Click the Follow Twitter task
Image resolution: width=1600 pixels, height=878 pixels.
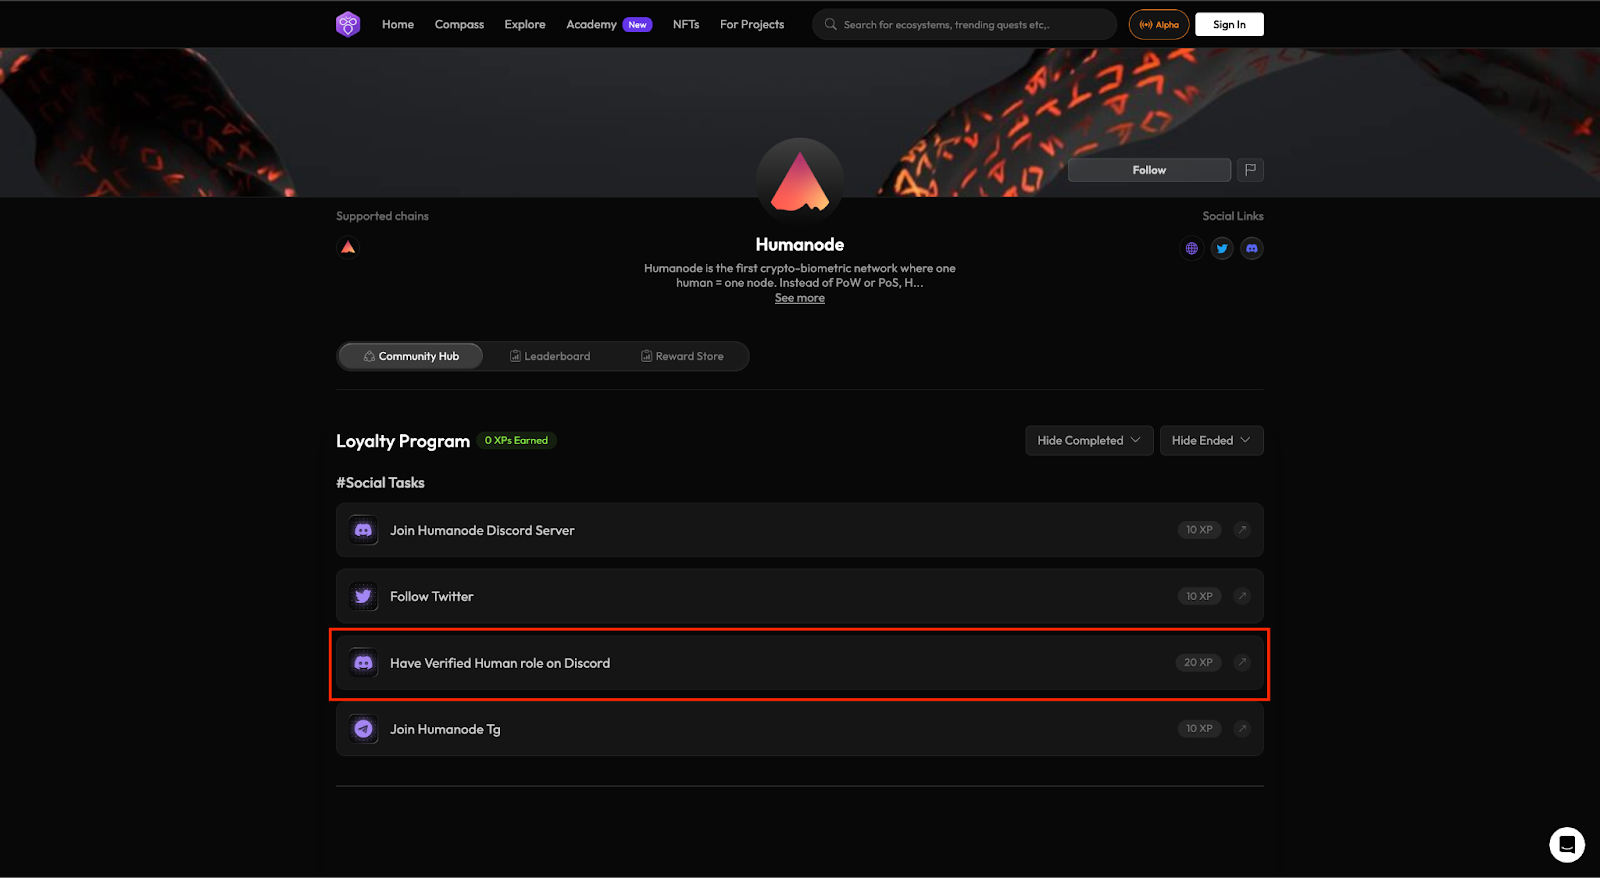[x=800, y=596]
